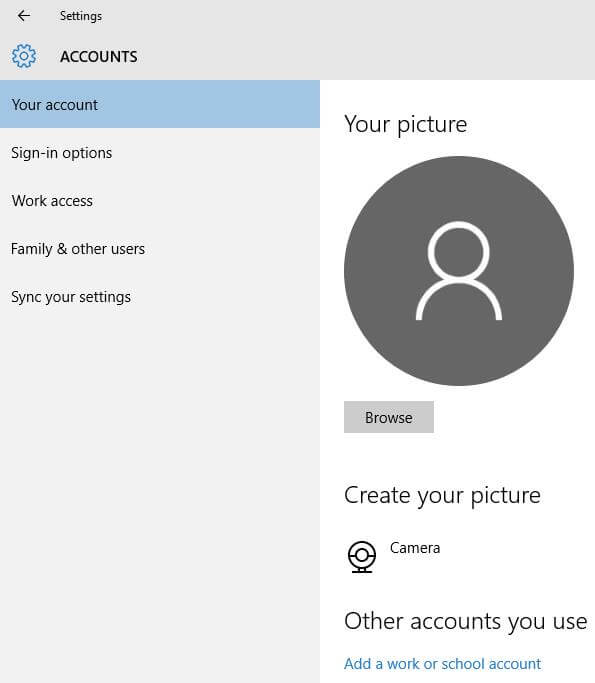Select Your account in sidebar

(x=160, y=104)
